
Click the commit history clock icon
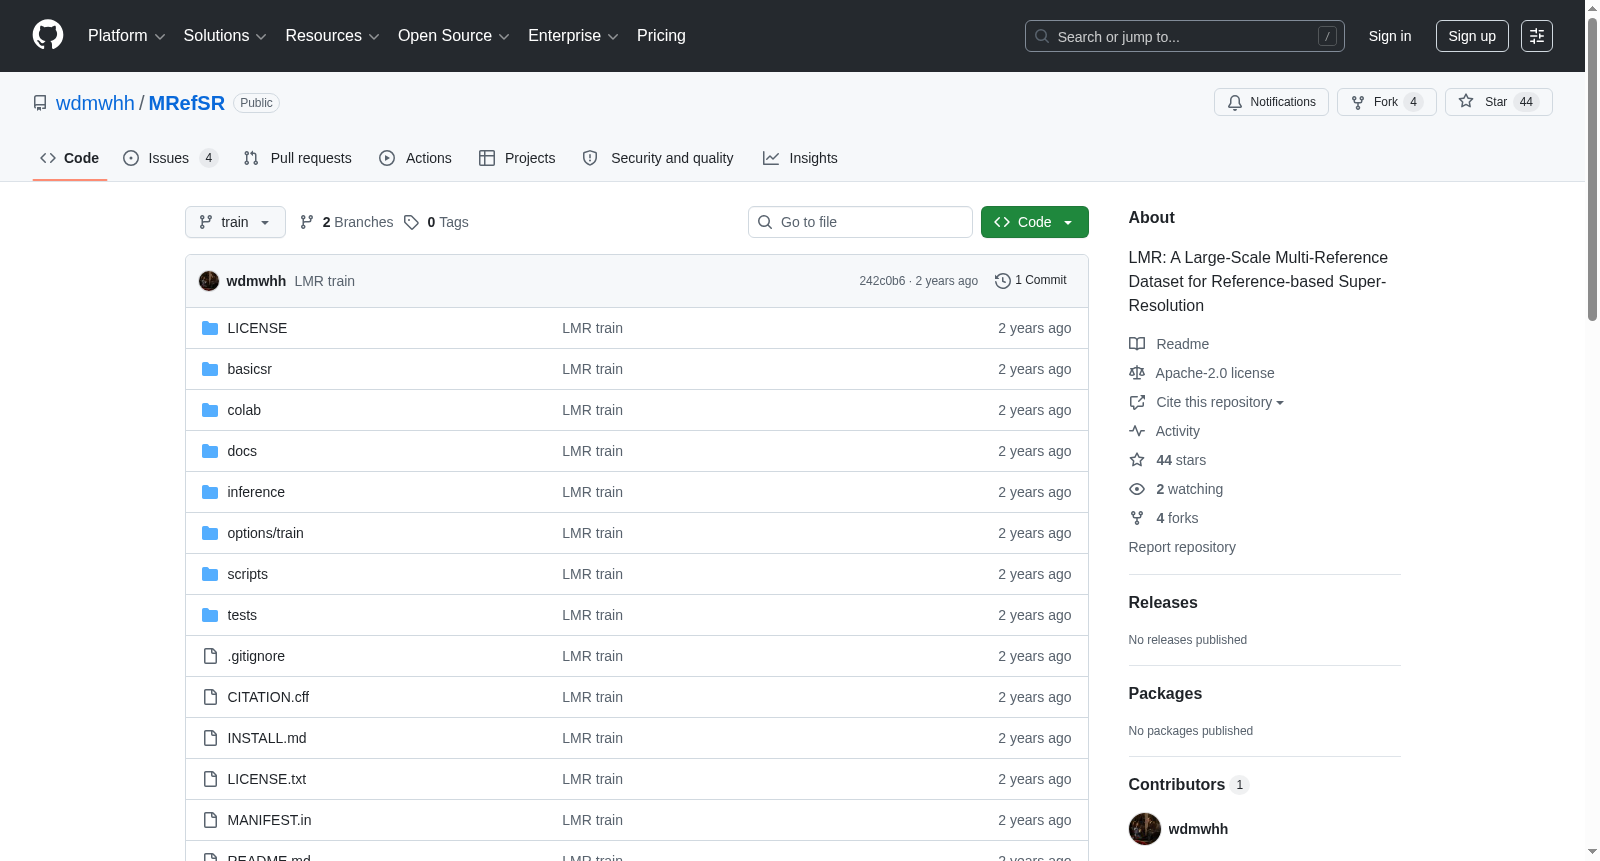tap(1003, 281)
